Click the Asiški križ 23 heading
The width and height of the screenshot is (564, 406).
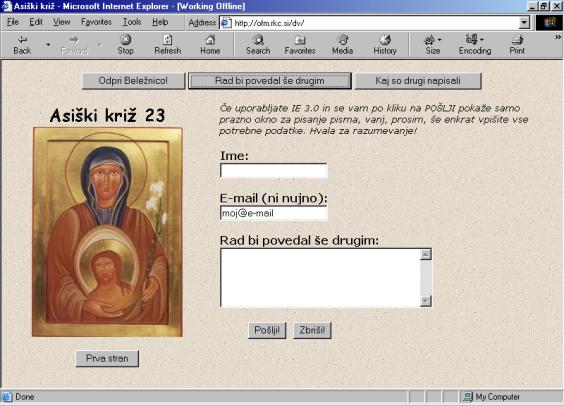point(107,115)
